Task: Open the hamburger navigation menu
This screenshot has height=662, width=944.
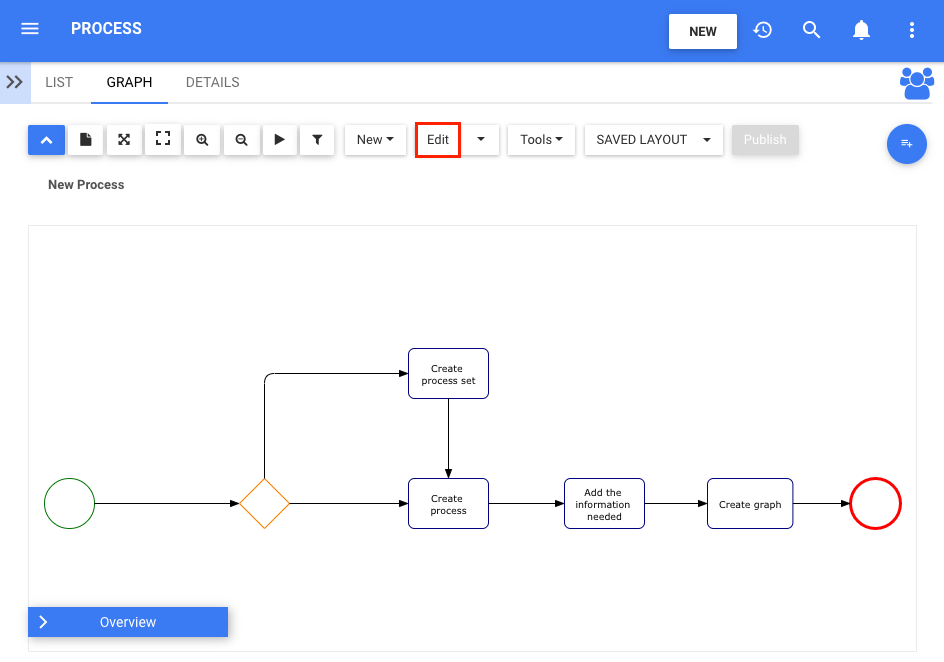Action: [x=30, y=30]
